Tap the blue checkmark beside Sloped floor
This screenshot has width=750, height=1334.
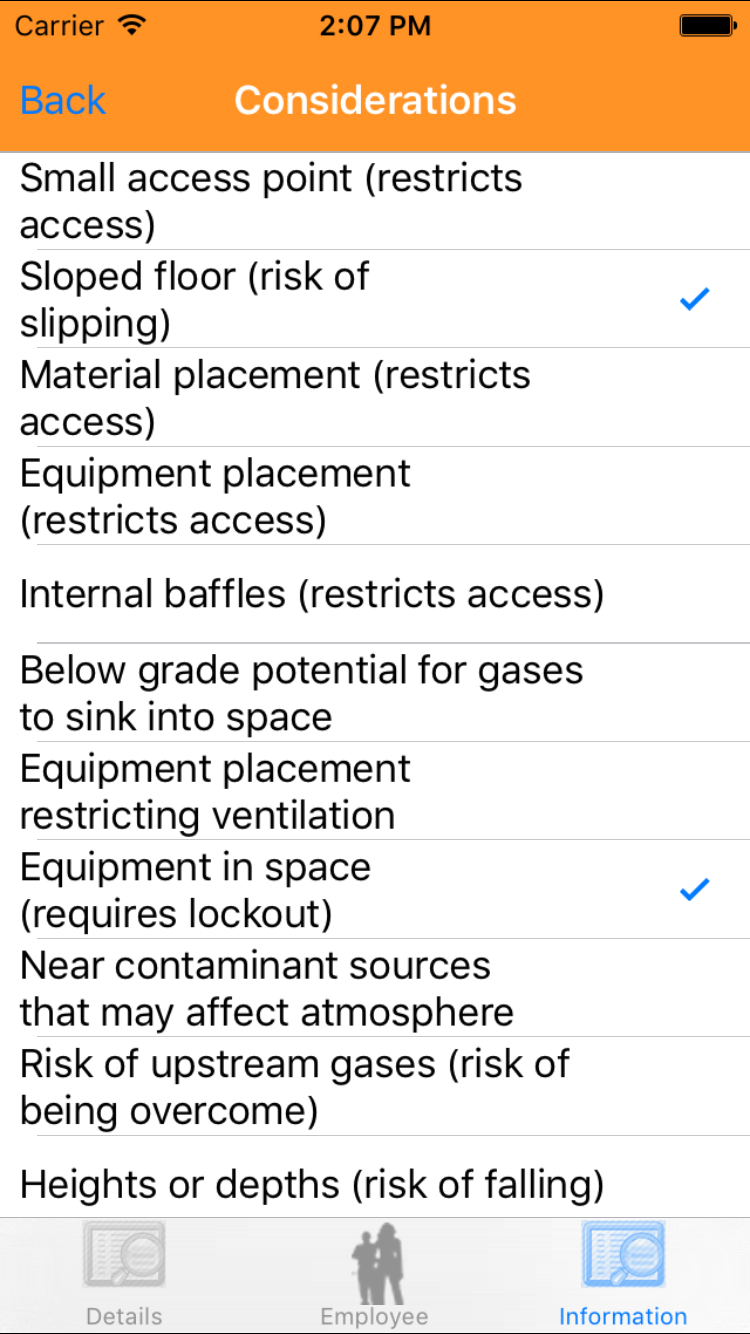click(694, 299)
